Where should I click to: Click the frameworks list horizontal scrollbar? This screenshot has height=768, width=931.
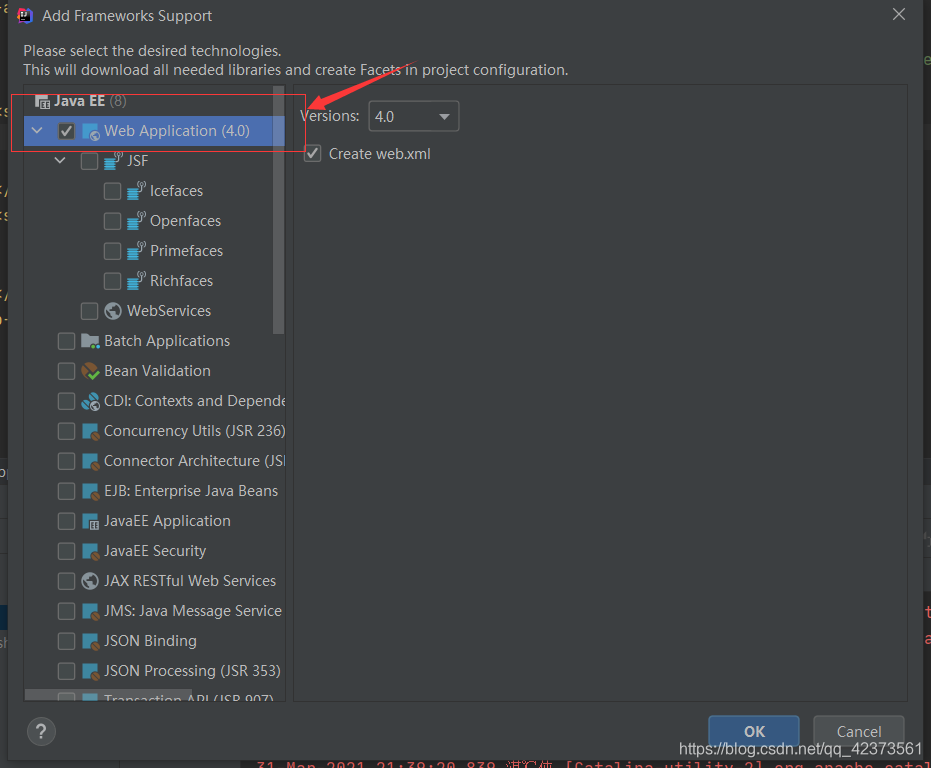108,695
